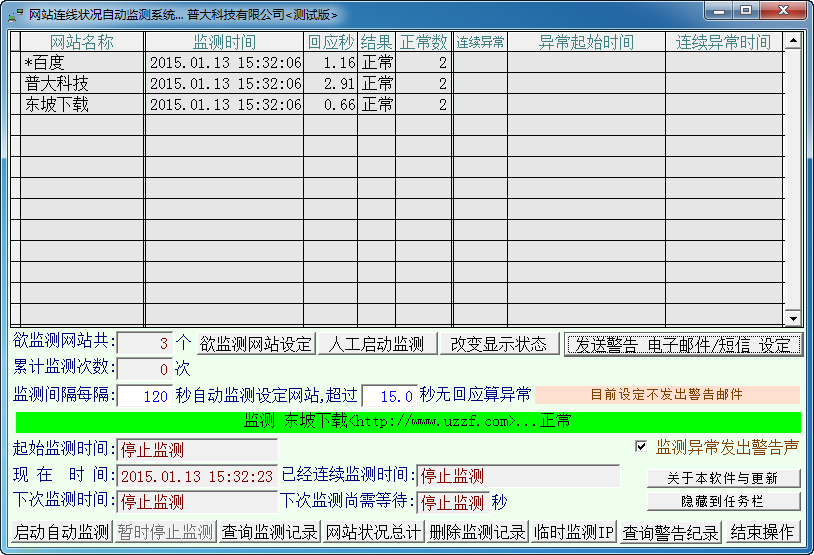Click the 结果 column header
Viewport: 814px width, 555px height.
pos(377,42)
